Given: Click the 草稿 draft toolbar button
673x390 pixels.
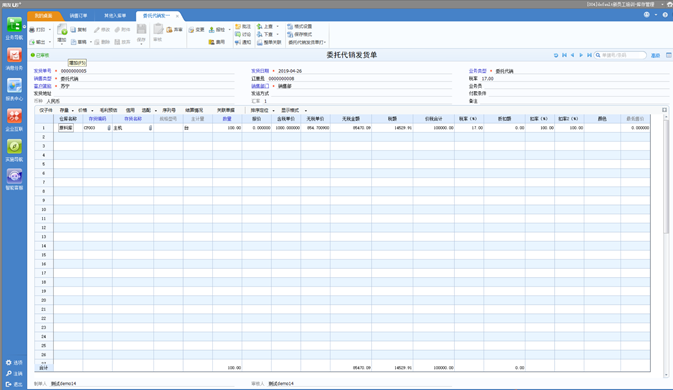Looking at the screenshot, I should click(79, 42).
